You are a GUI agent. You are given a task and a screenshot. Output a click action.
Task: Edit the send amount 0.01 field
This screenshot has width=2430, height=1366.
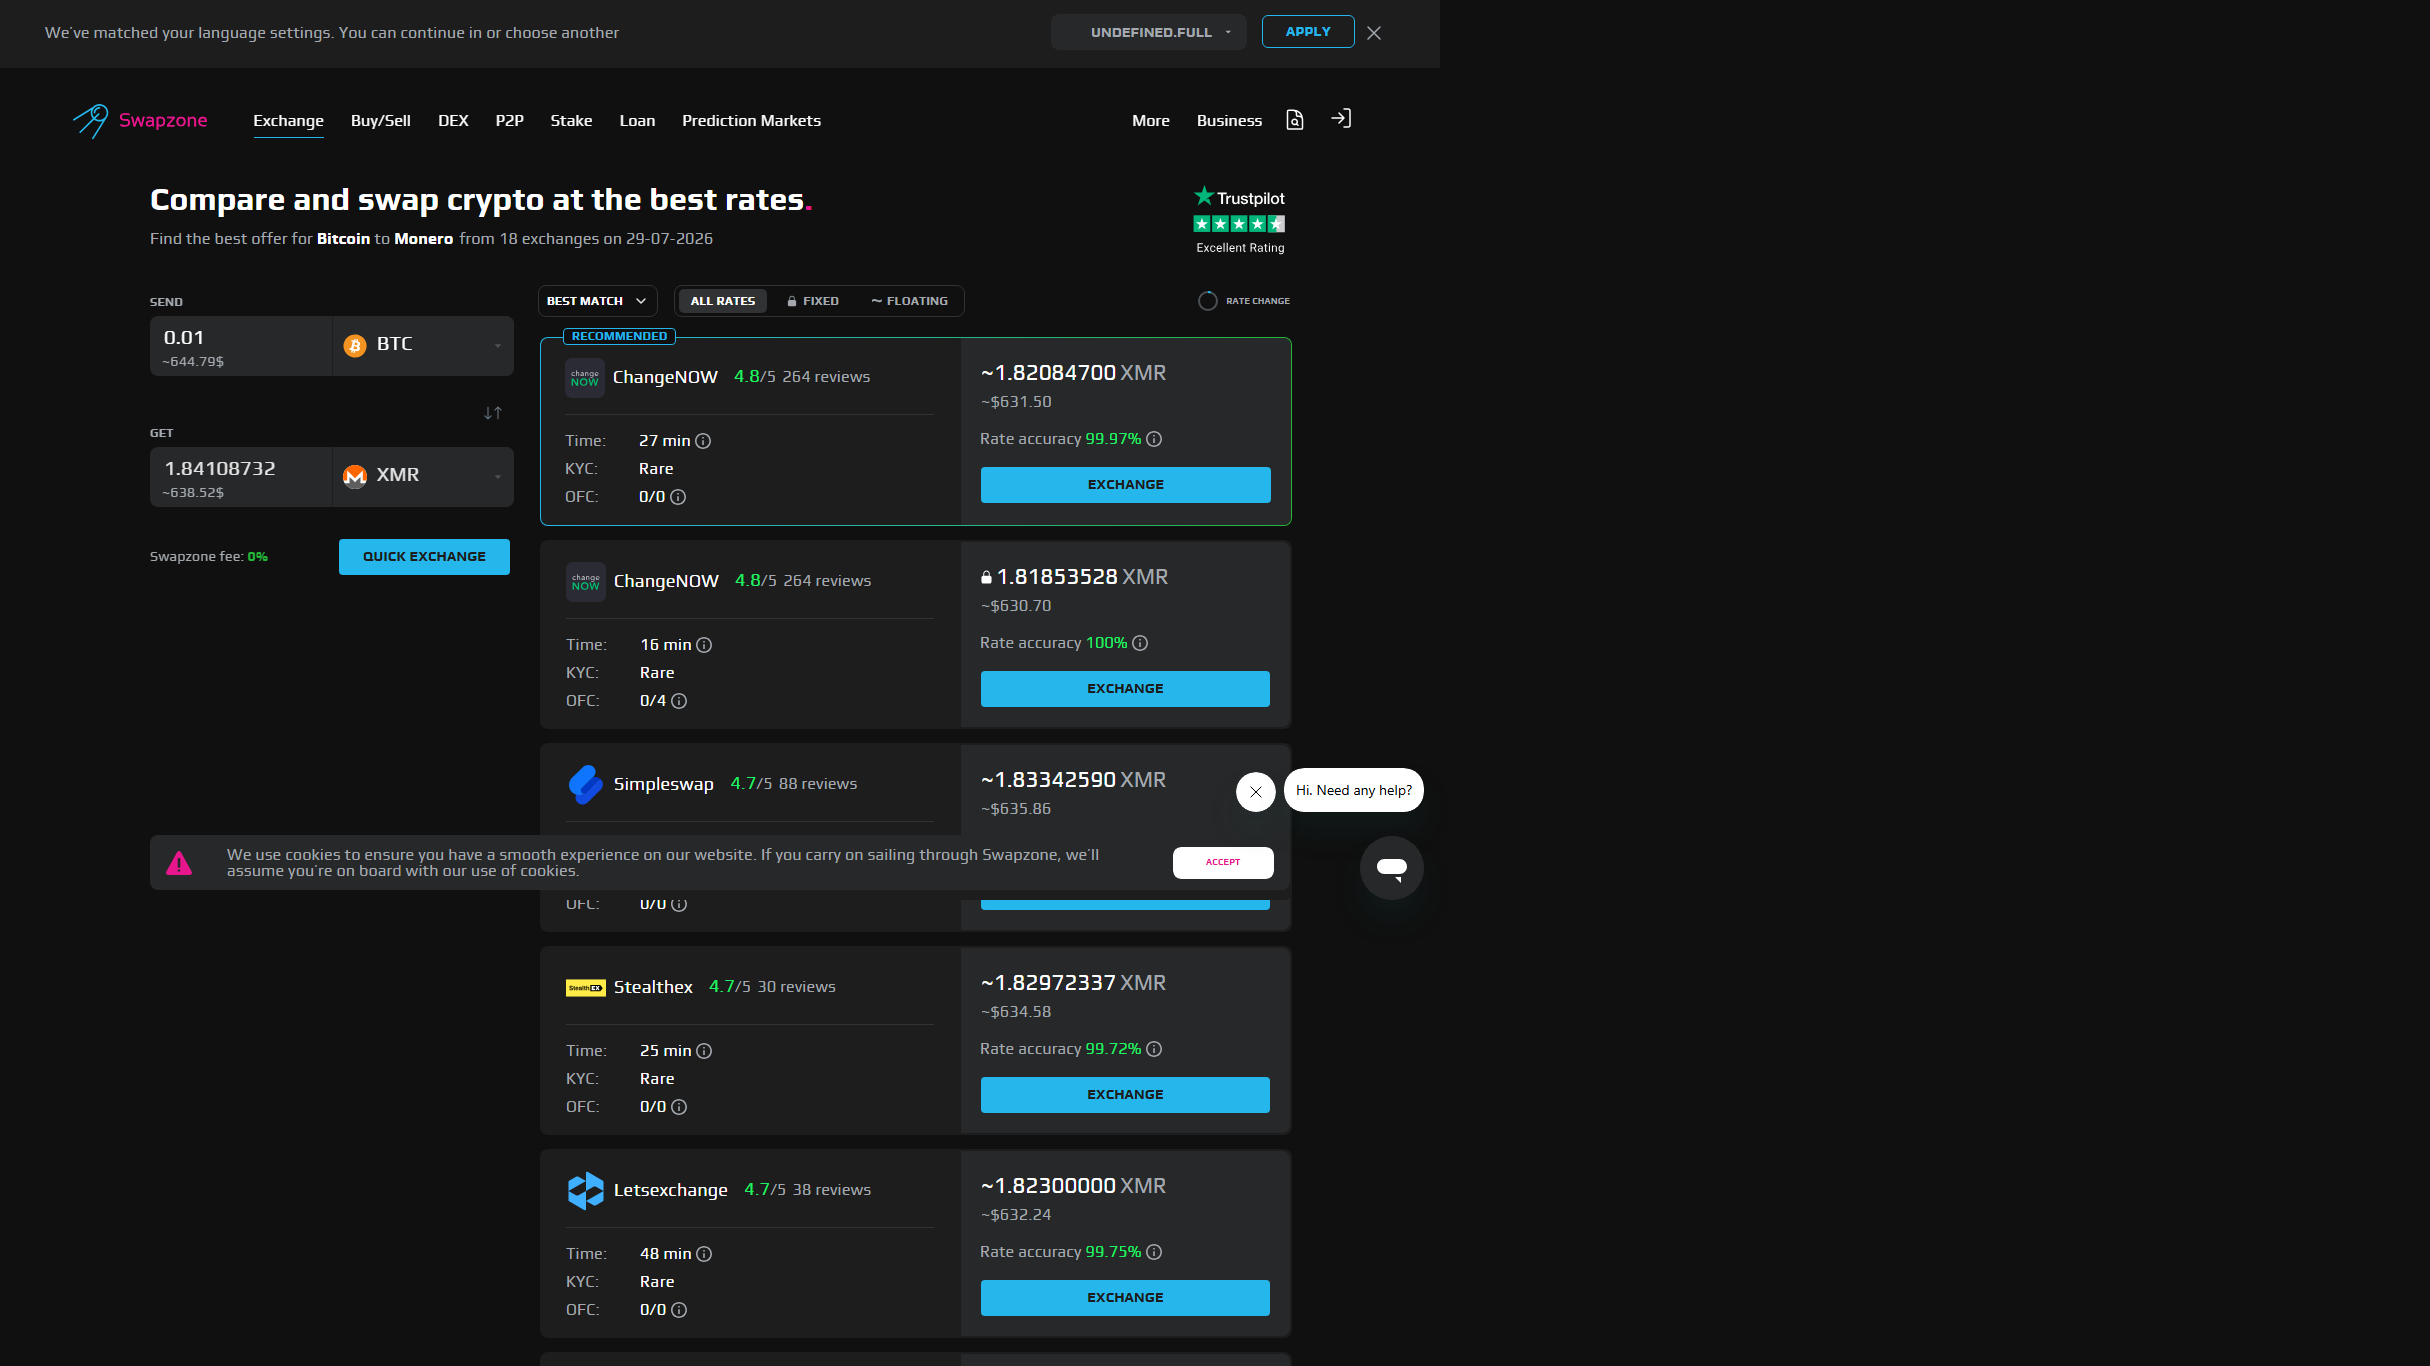point(241,346)
